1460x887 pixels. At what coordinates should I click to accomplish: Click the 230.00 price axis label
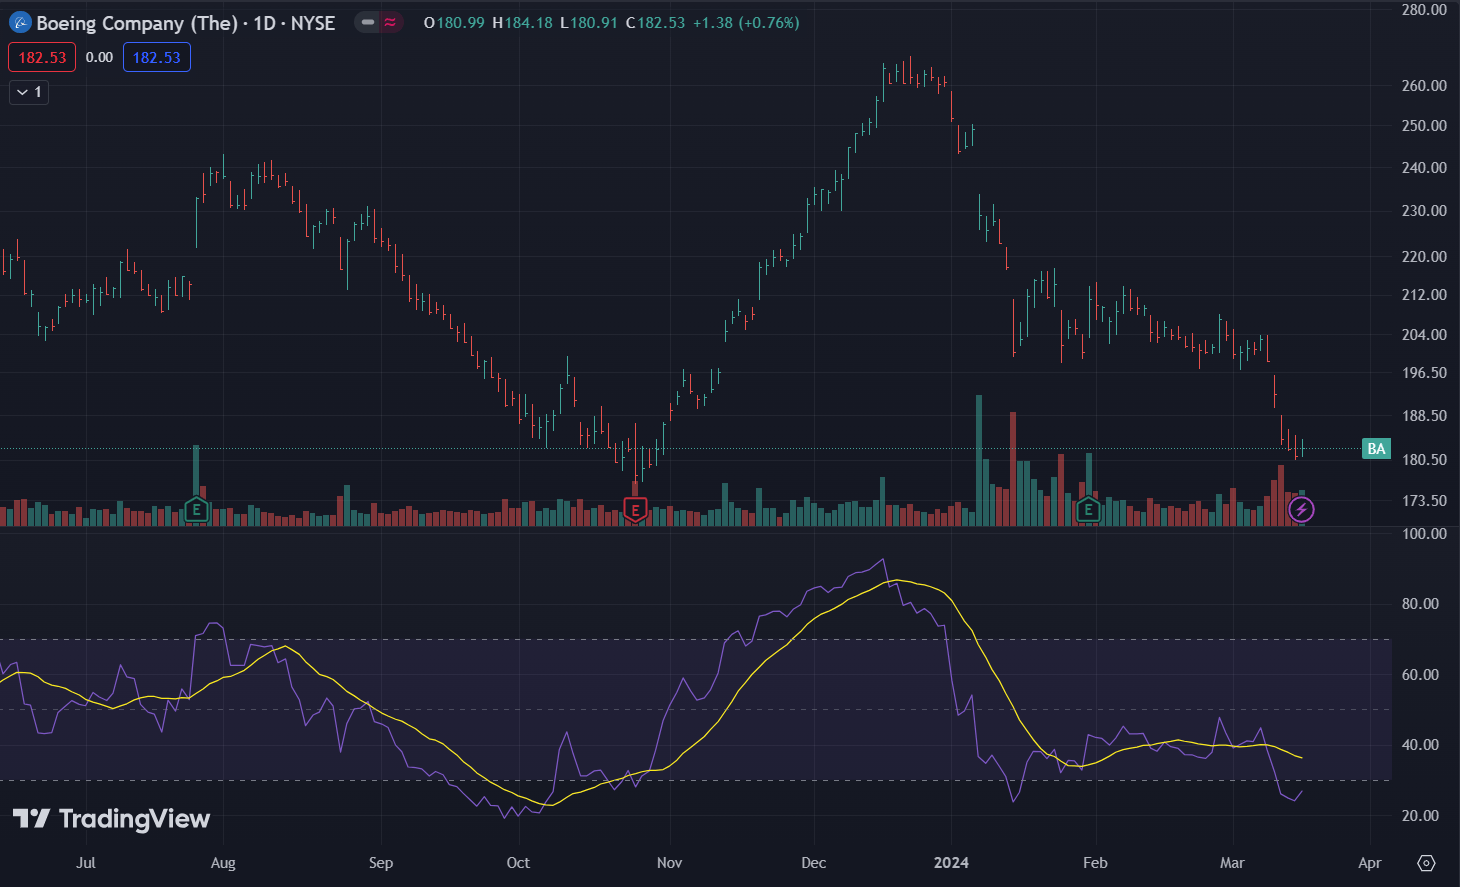[x=1424, y=211]
